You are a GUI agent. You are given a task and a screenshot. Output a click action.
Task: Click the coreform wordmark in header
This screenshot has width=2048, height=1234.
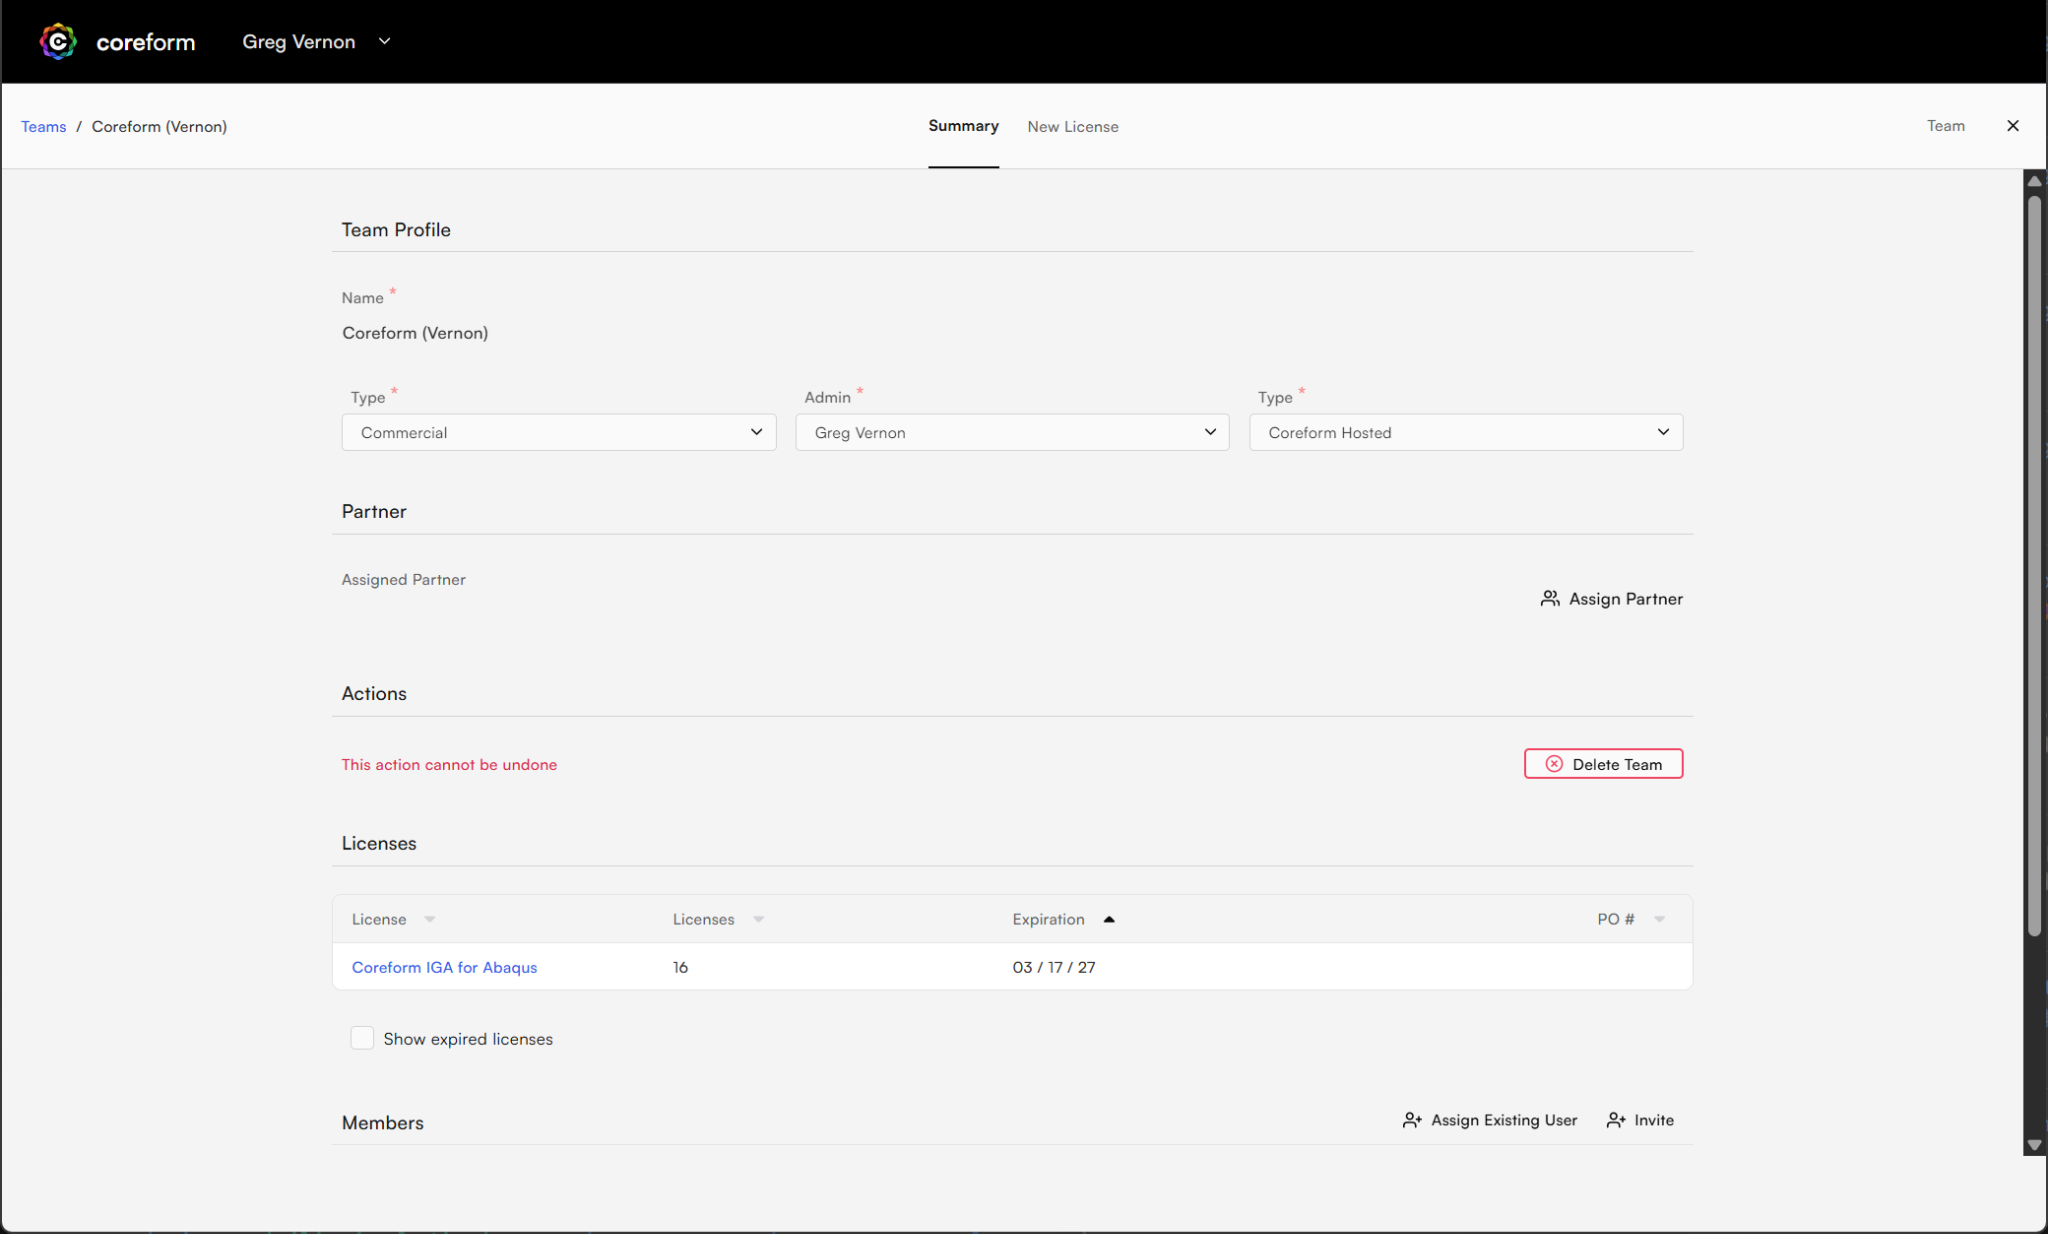[x=146, y=42]
